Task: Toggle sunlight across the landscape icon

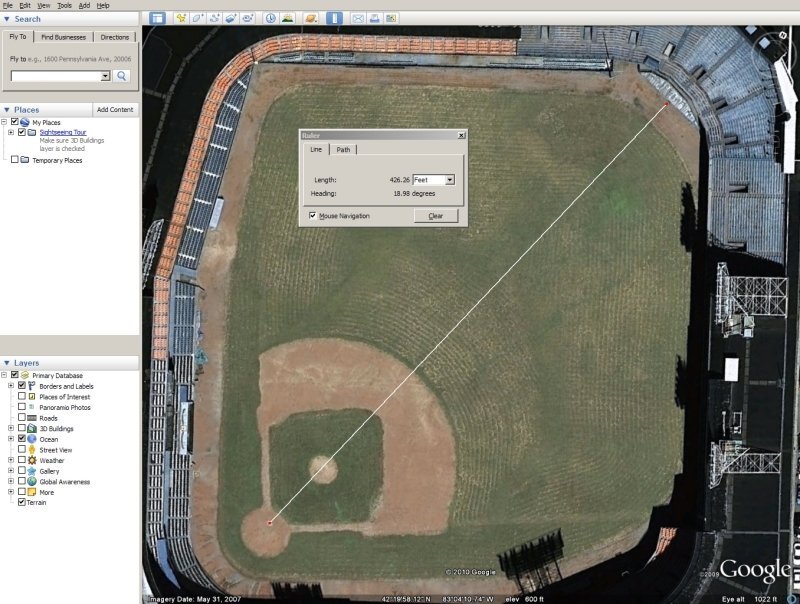Action: coord(288,18)
